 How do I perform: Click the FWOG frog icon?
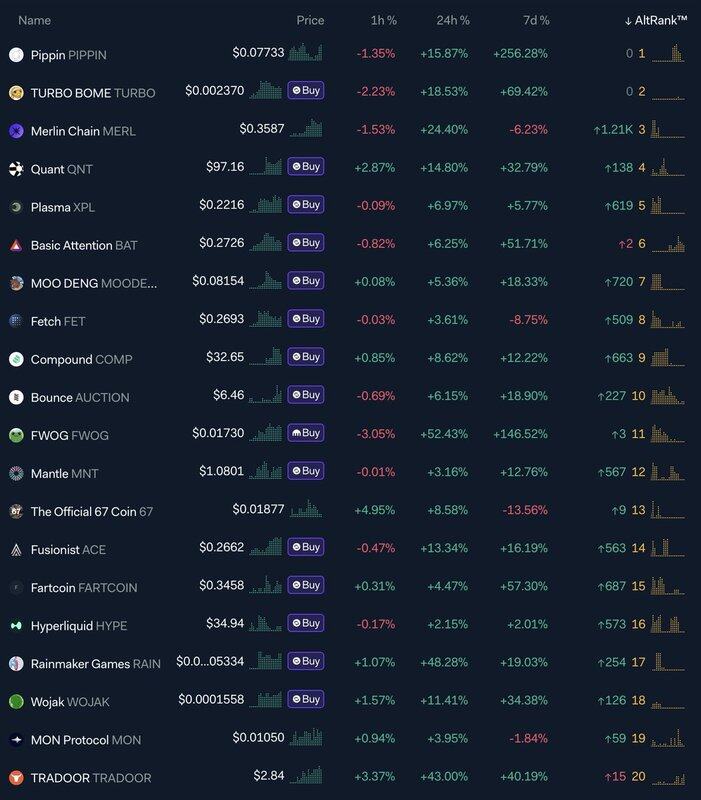pos(16,435)
